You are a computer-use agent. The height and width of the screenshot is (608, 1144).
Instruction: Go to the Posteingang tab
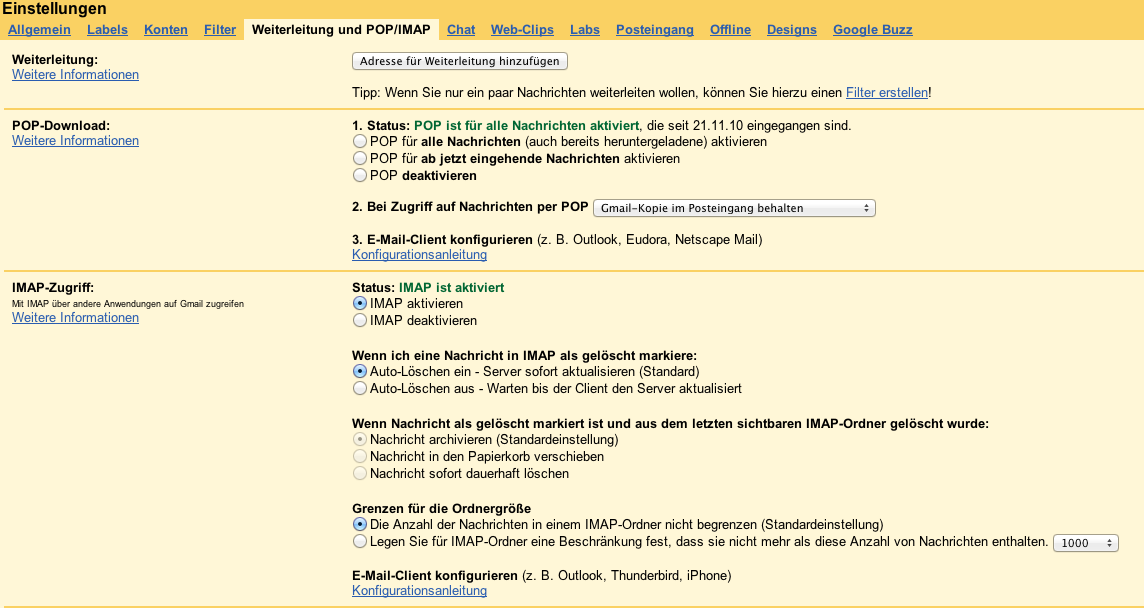(655, 30)
